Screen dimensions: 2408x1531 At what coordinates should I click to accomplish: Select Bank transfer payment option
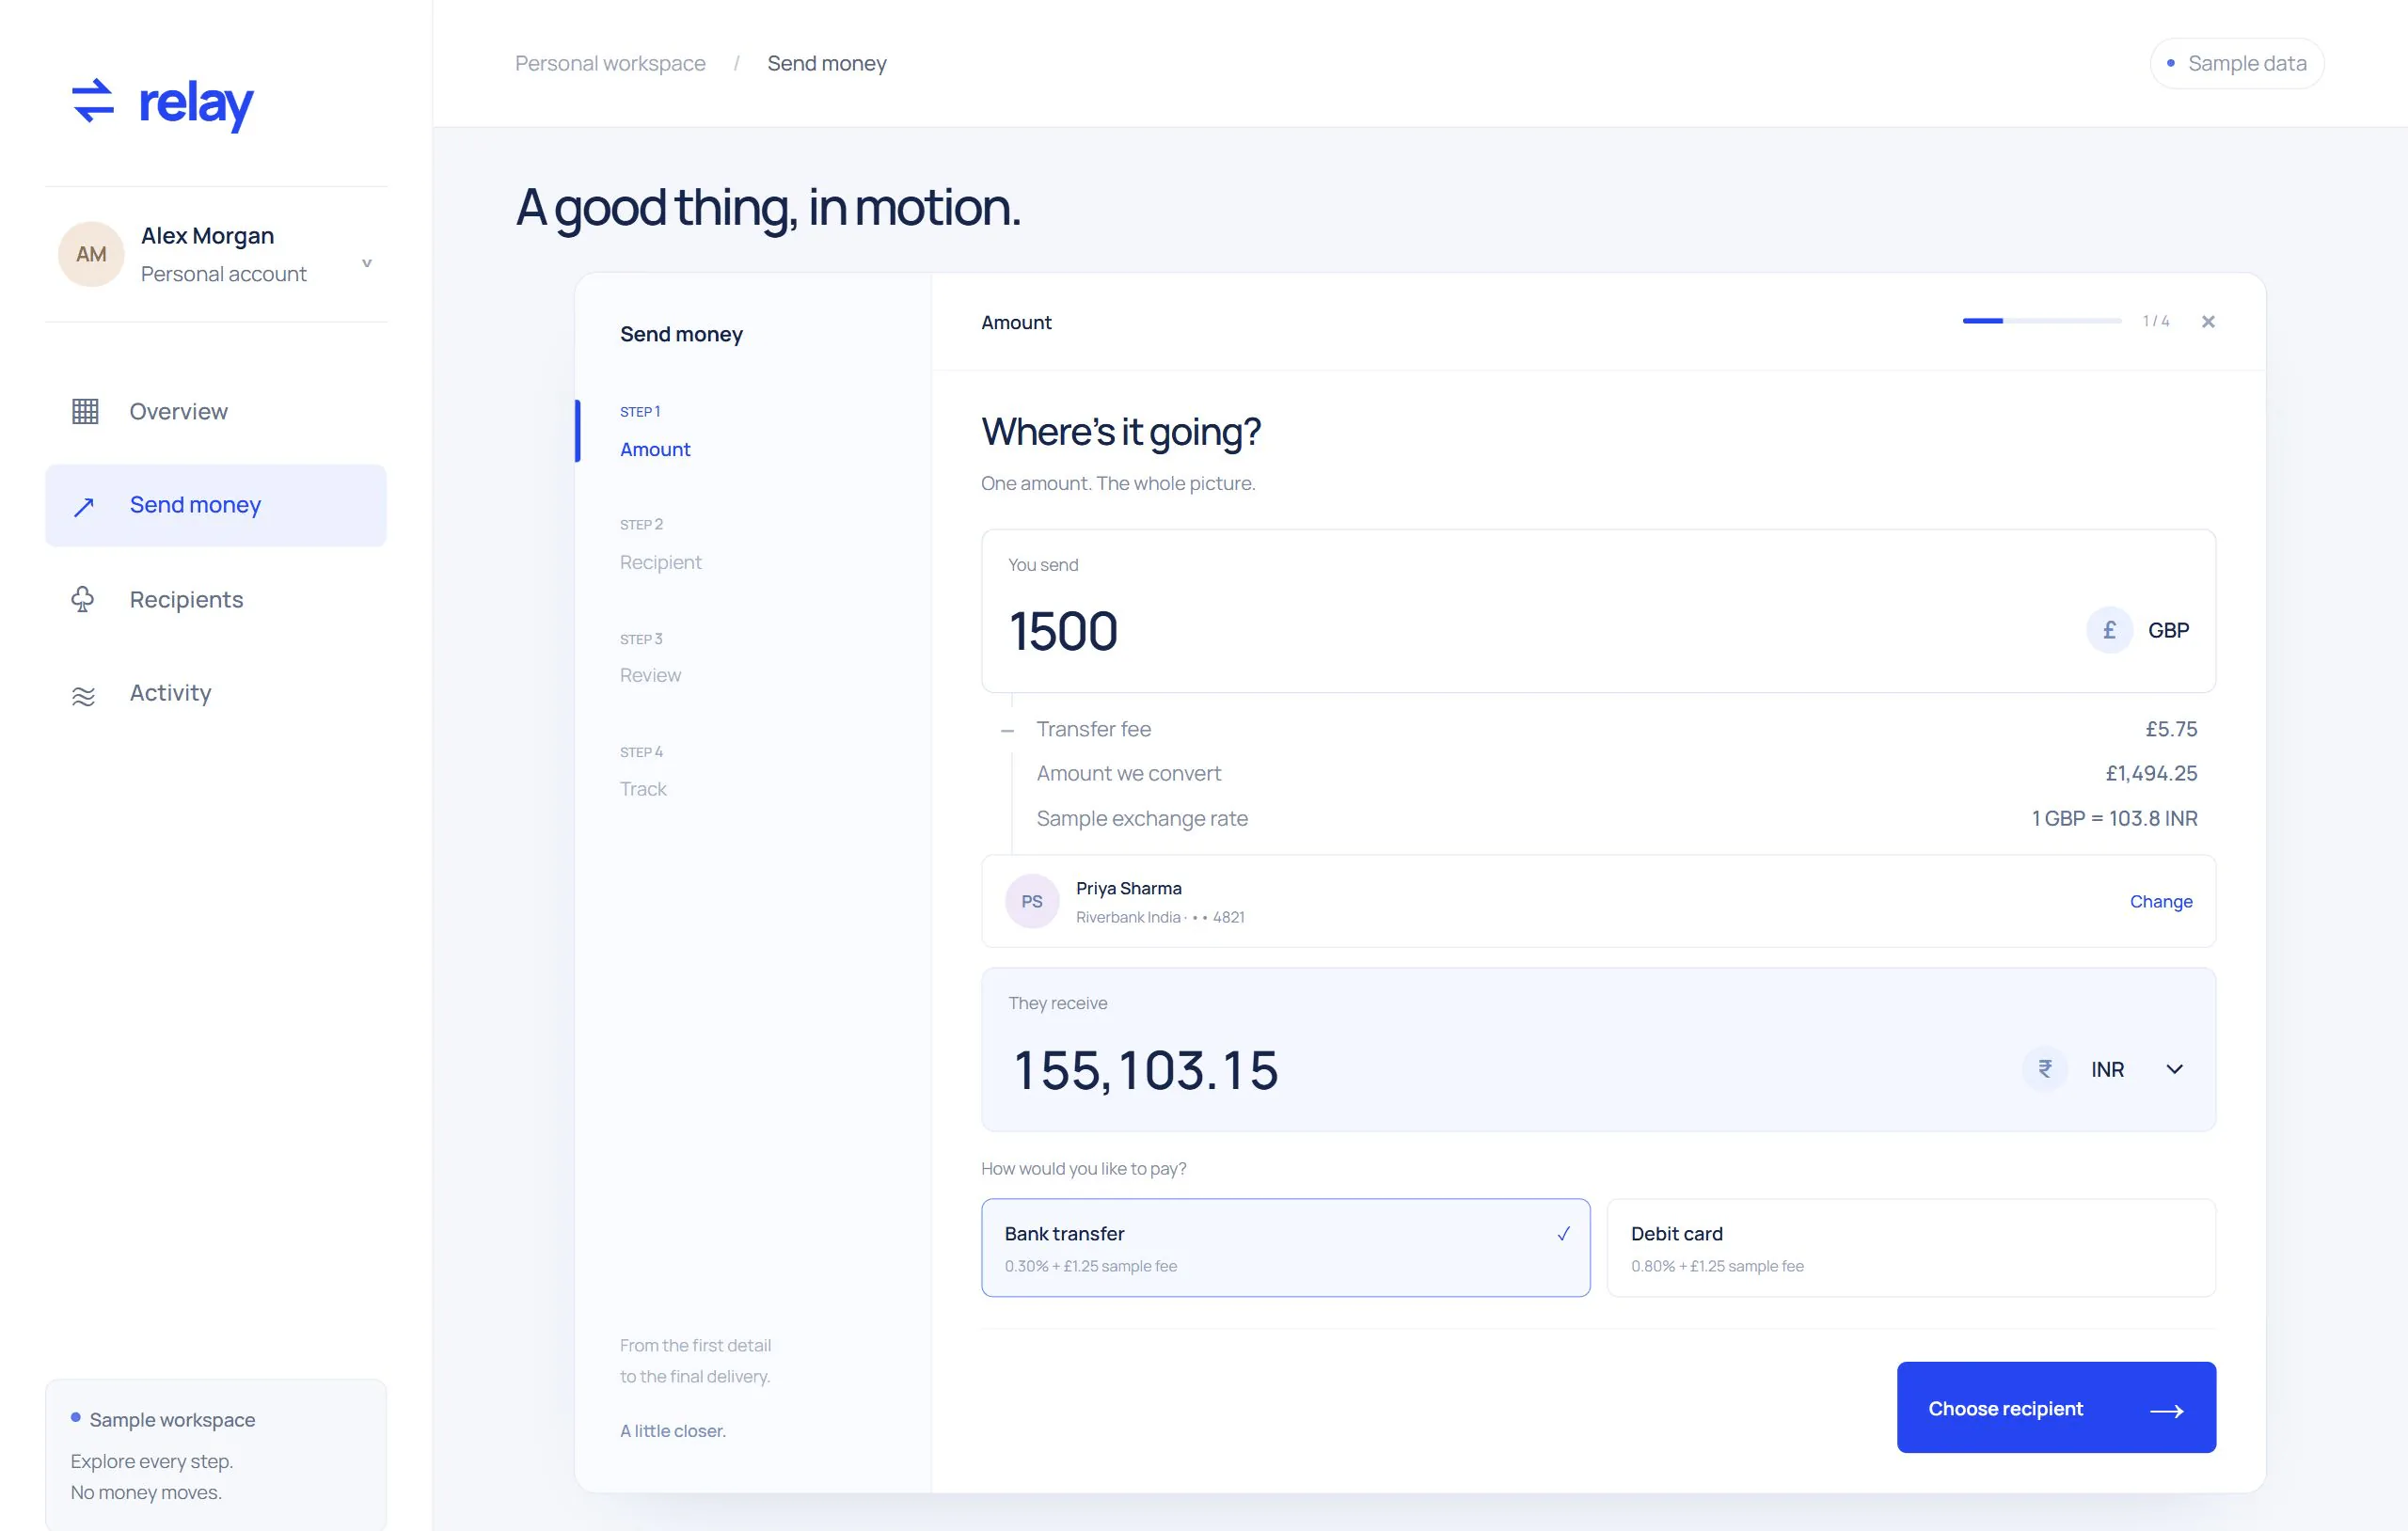pyautogui.click(x=1285, y=1247)
